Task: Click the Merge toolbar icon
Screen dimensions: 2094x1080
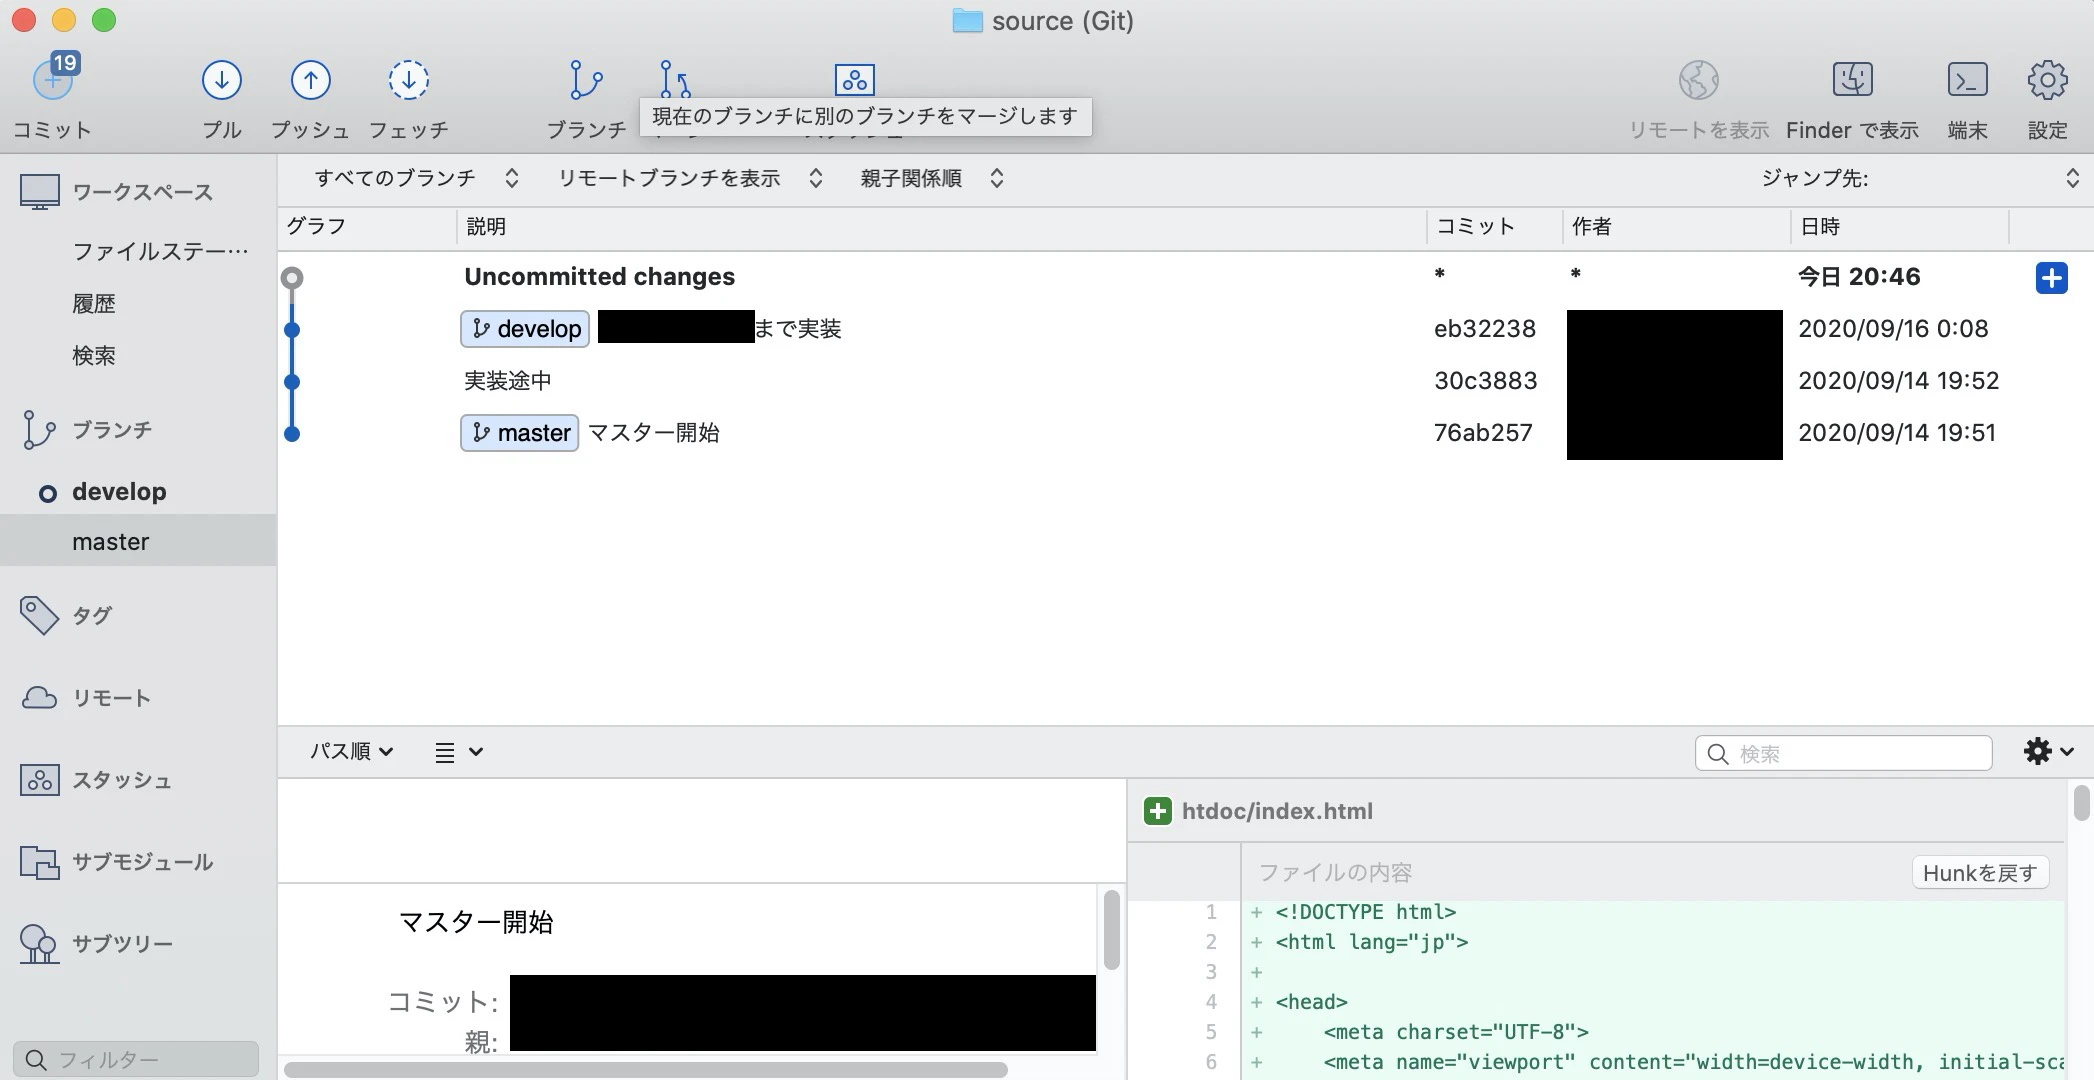Action: tap(676, 78)
